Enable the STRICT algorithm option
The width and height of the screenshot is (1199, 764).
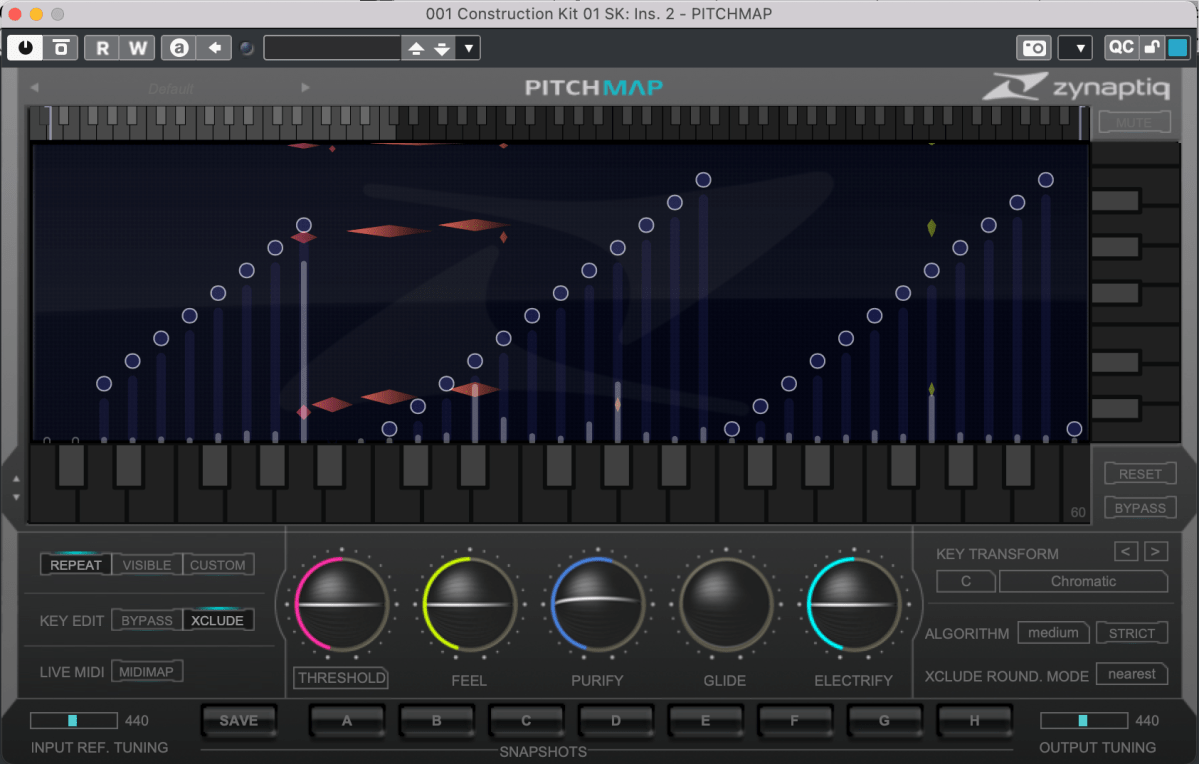click(1131, 633)
